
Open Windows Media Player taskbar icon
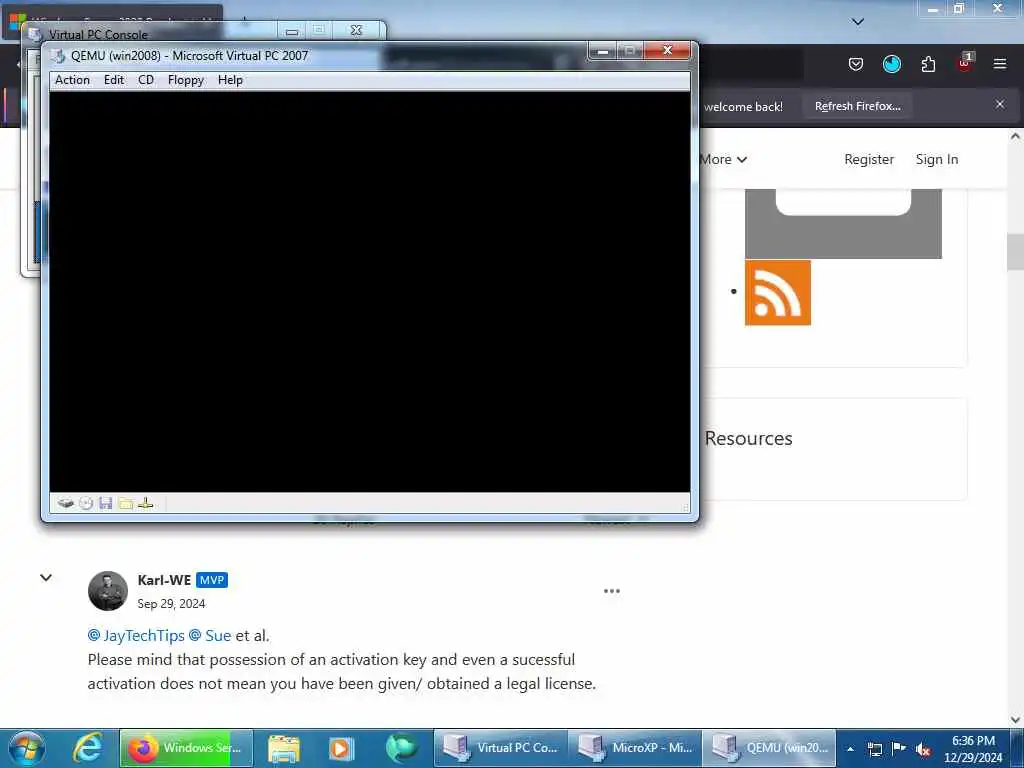(x=340, y=748)
